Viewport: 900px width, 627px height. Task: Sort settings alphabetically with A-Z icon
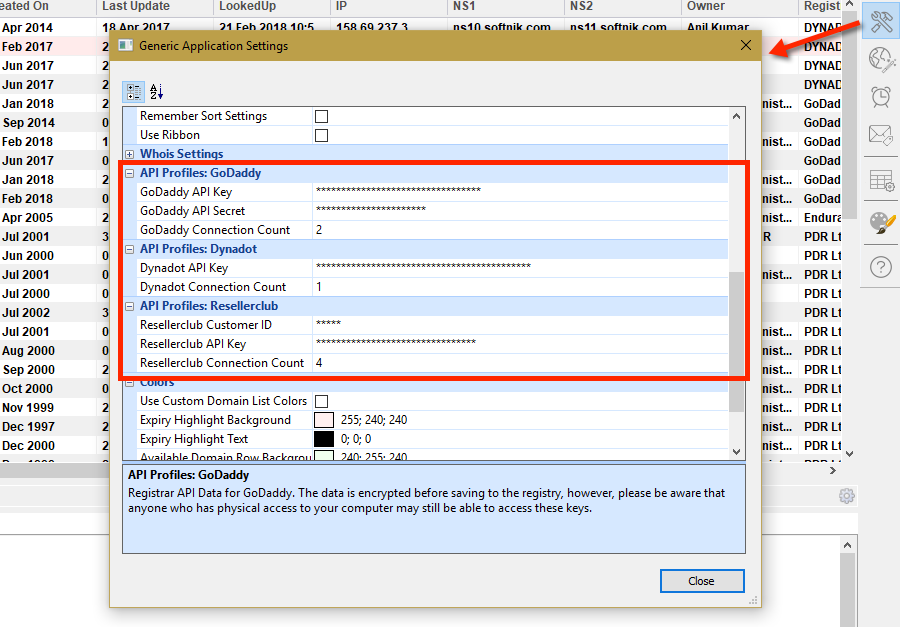pos(155,91)
